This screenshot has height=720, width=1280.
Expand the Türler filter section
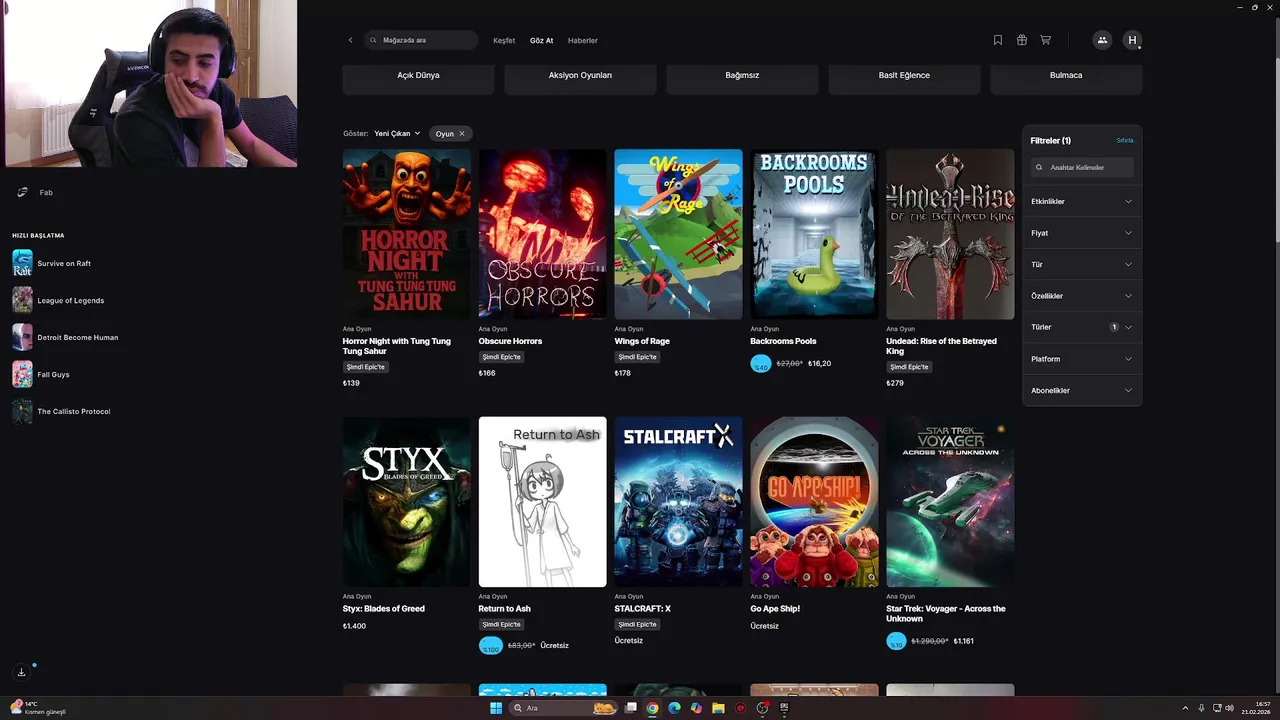point(1082,327)
